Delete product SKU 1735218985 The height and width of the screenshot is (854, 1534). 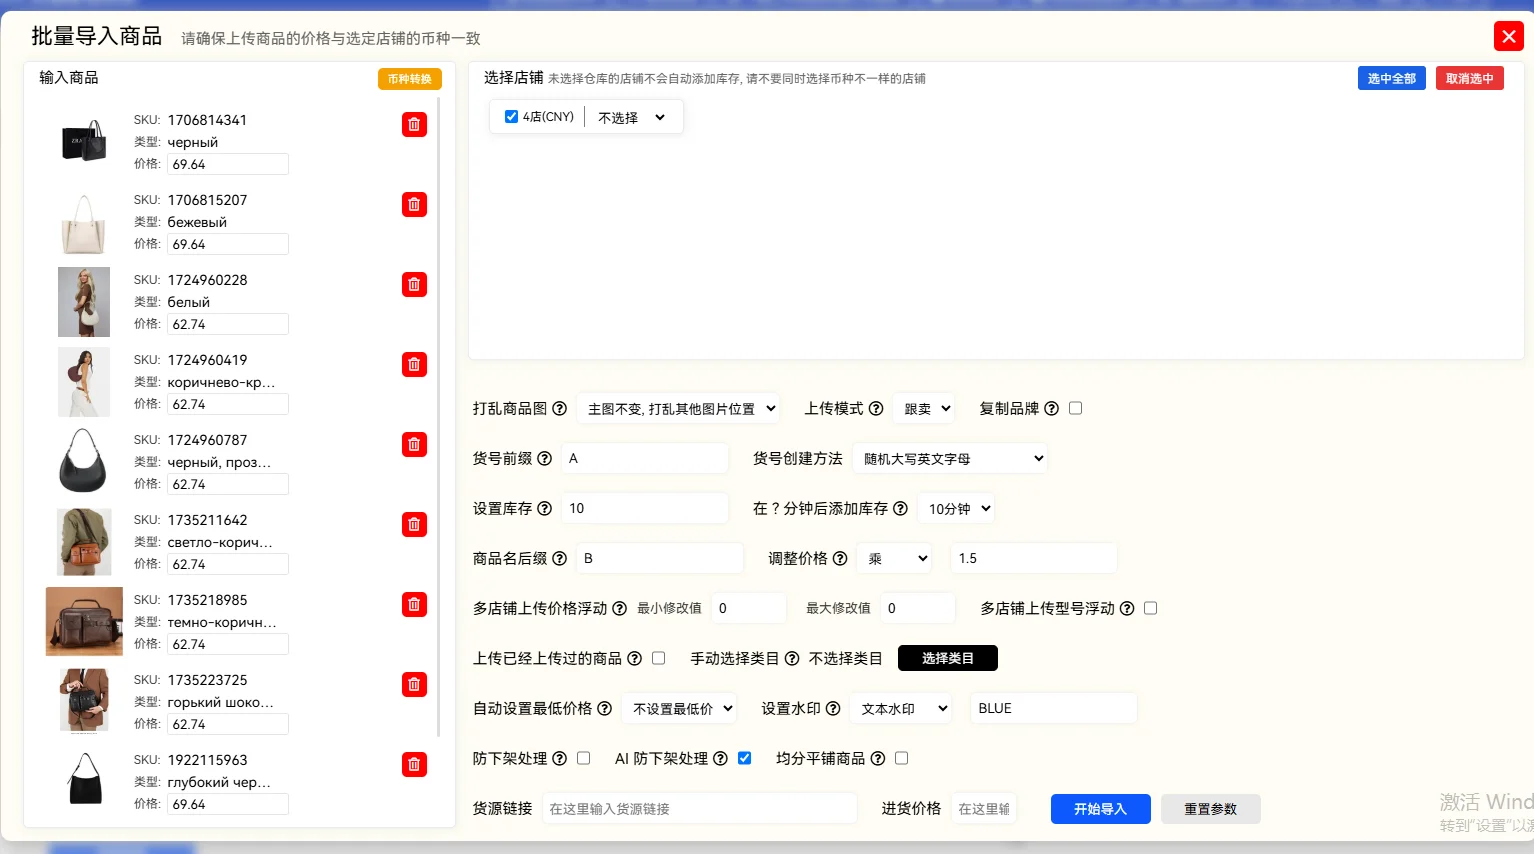click(414, 604)
